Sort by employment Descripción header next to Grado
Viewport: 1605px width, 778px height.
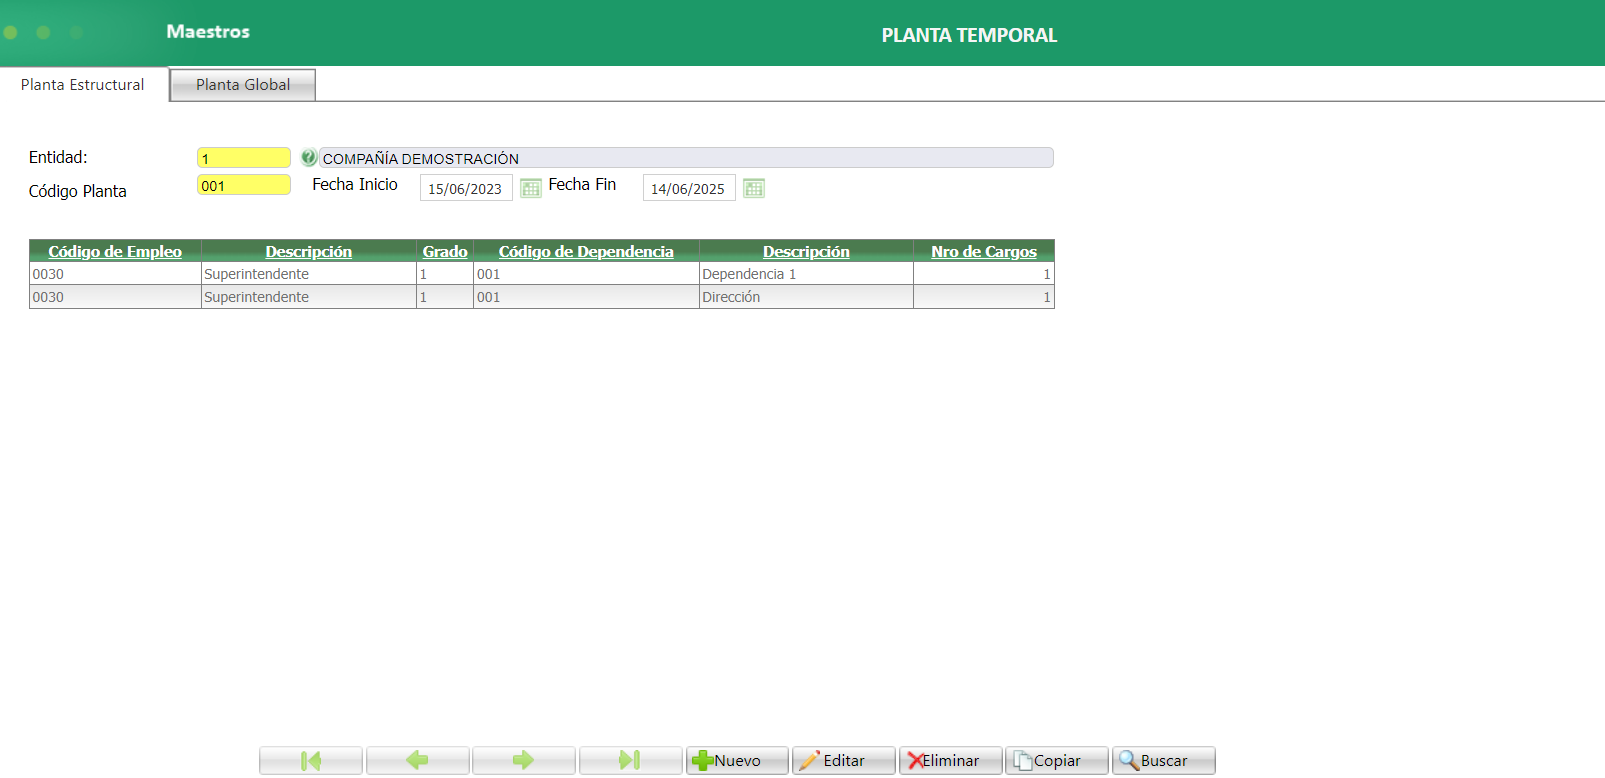(308, 252)
